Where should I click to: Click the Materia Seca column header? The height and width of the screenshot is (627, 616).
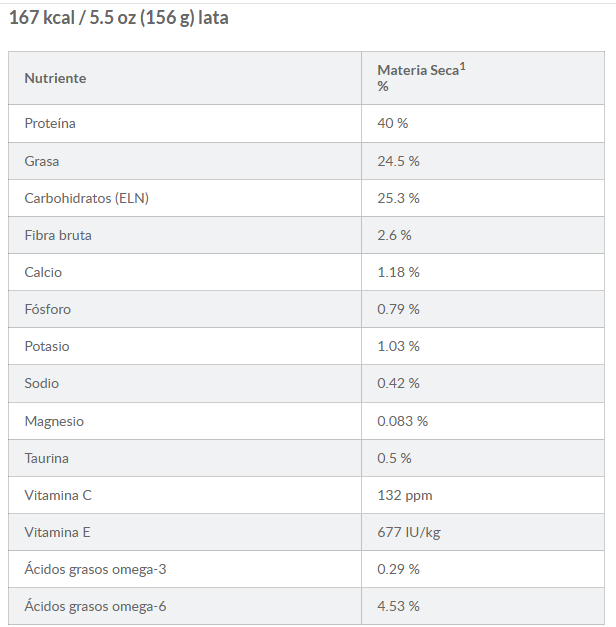pos(417,71)
